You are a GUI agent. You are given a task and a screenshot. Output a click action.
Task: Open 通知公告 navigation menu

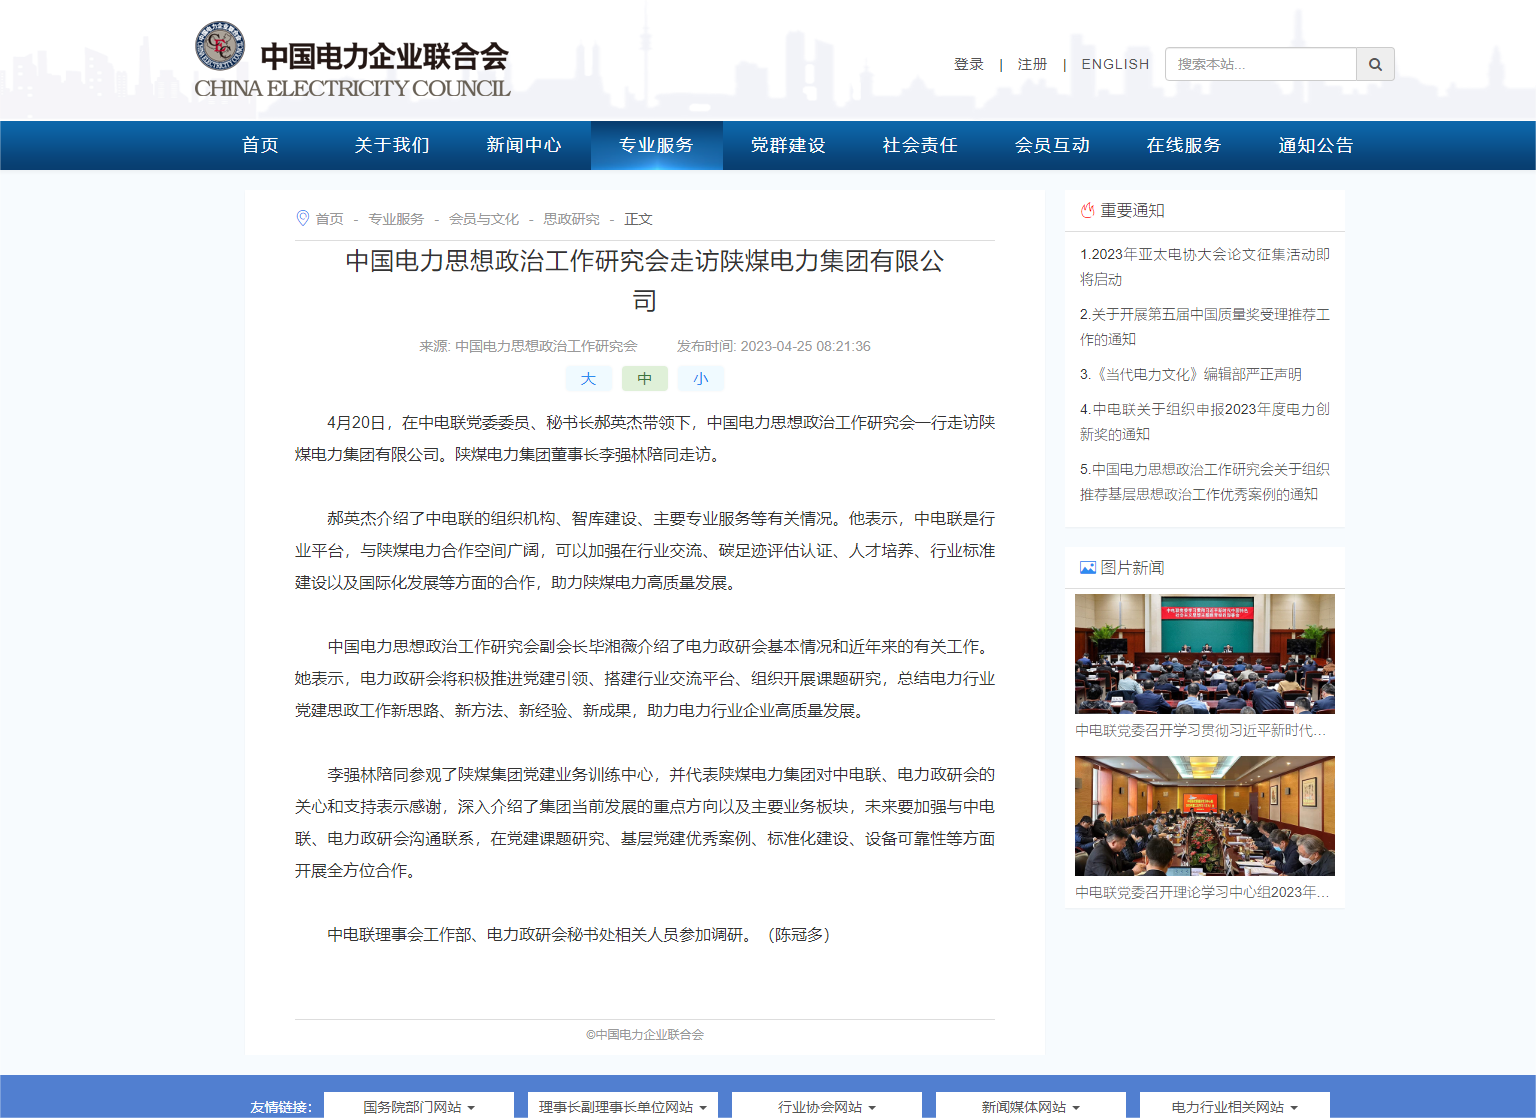pyautogui.click(x=1316, y=145)
